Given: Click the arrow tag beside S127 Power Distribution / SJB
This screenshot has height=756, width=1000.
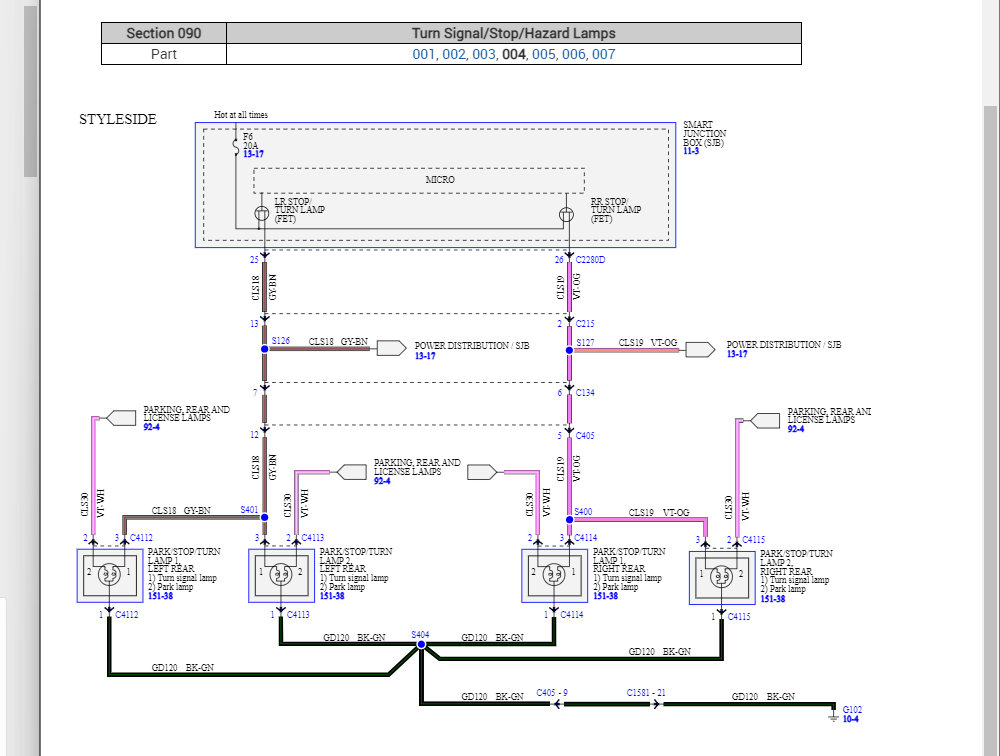Looking at the screenshot, I should point(700,350).
